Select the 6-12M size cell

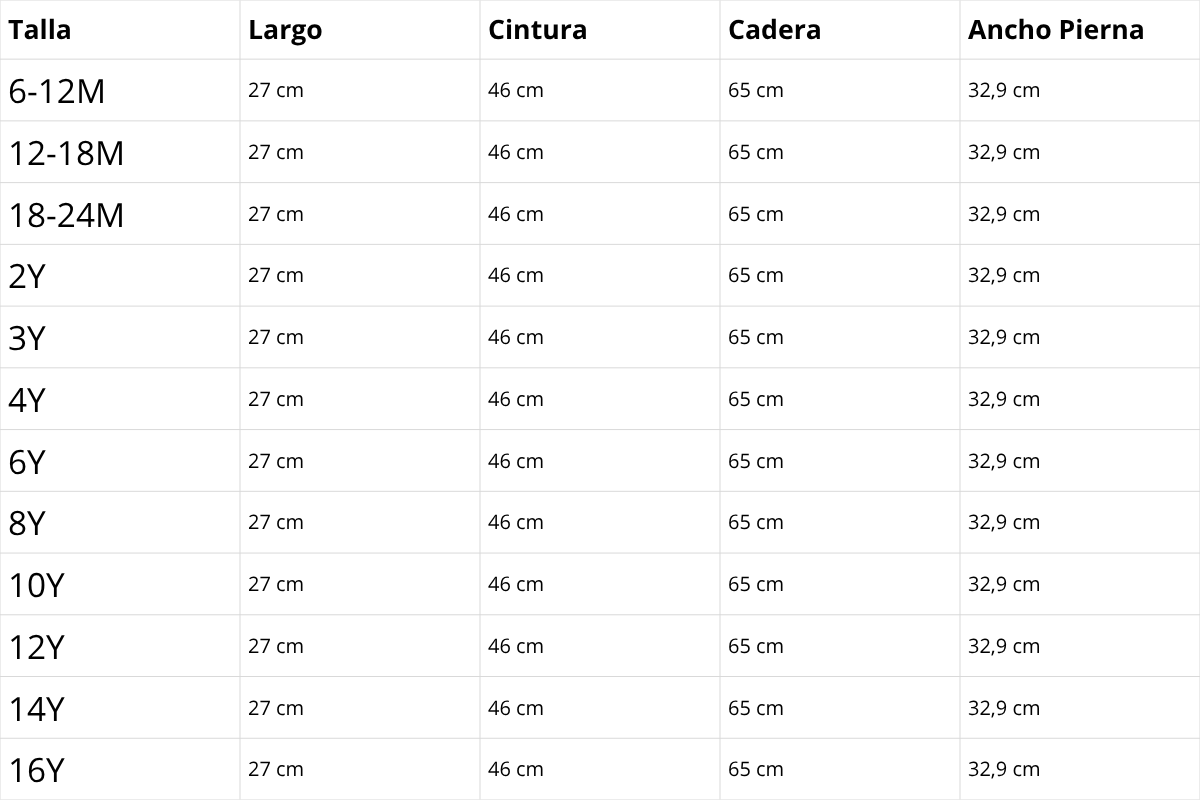point(57,91)
